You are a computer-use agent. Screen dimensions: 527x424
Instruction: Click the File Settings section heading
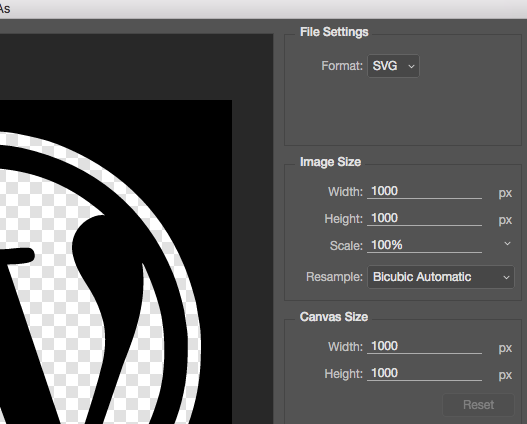click(334, 32)
